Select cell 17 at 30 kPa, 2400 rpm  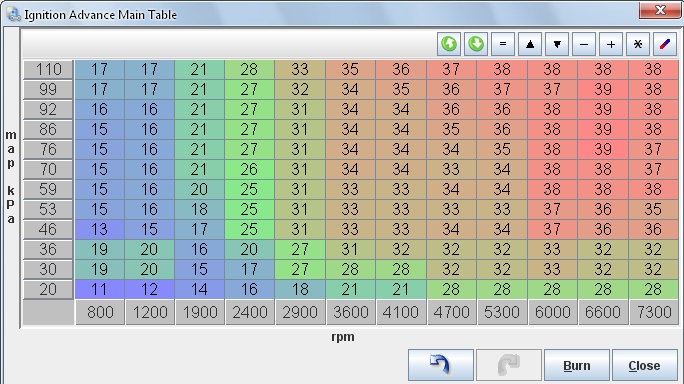click(x=250, y=270)
